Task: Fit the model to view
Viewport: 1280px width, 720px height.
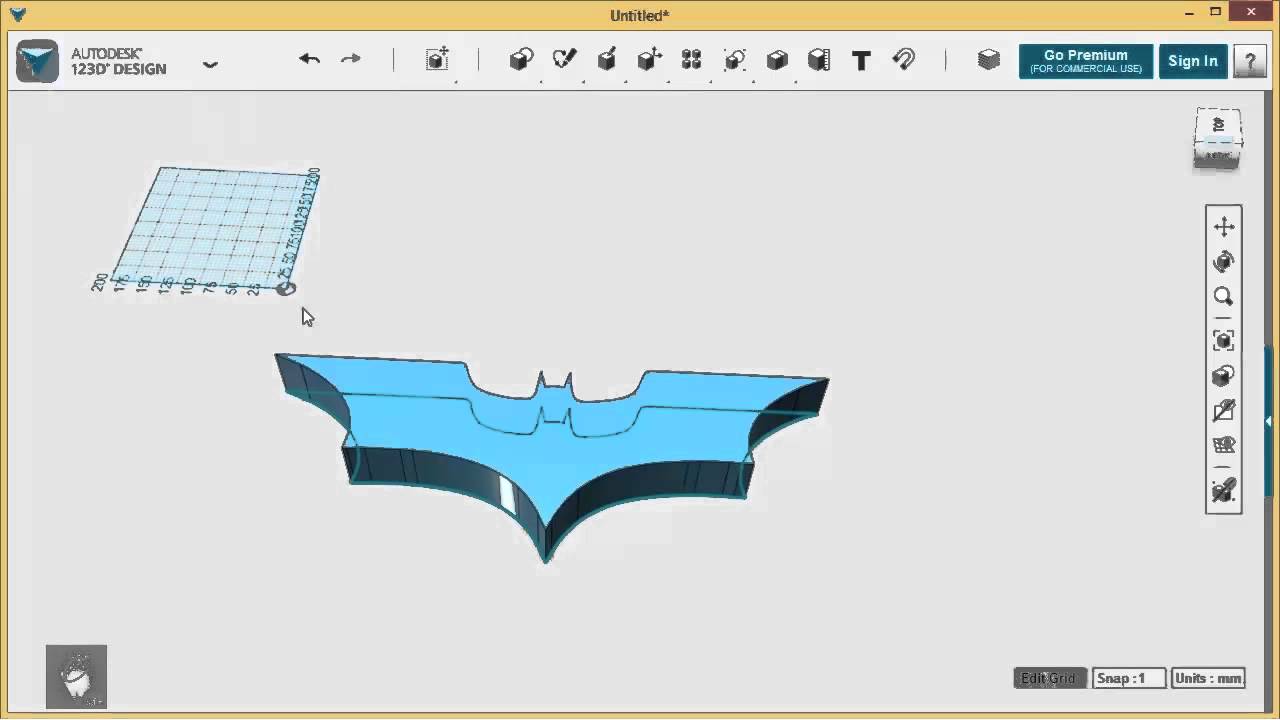Action: (1224, 341)
